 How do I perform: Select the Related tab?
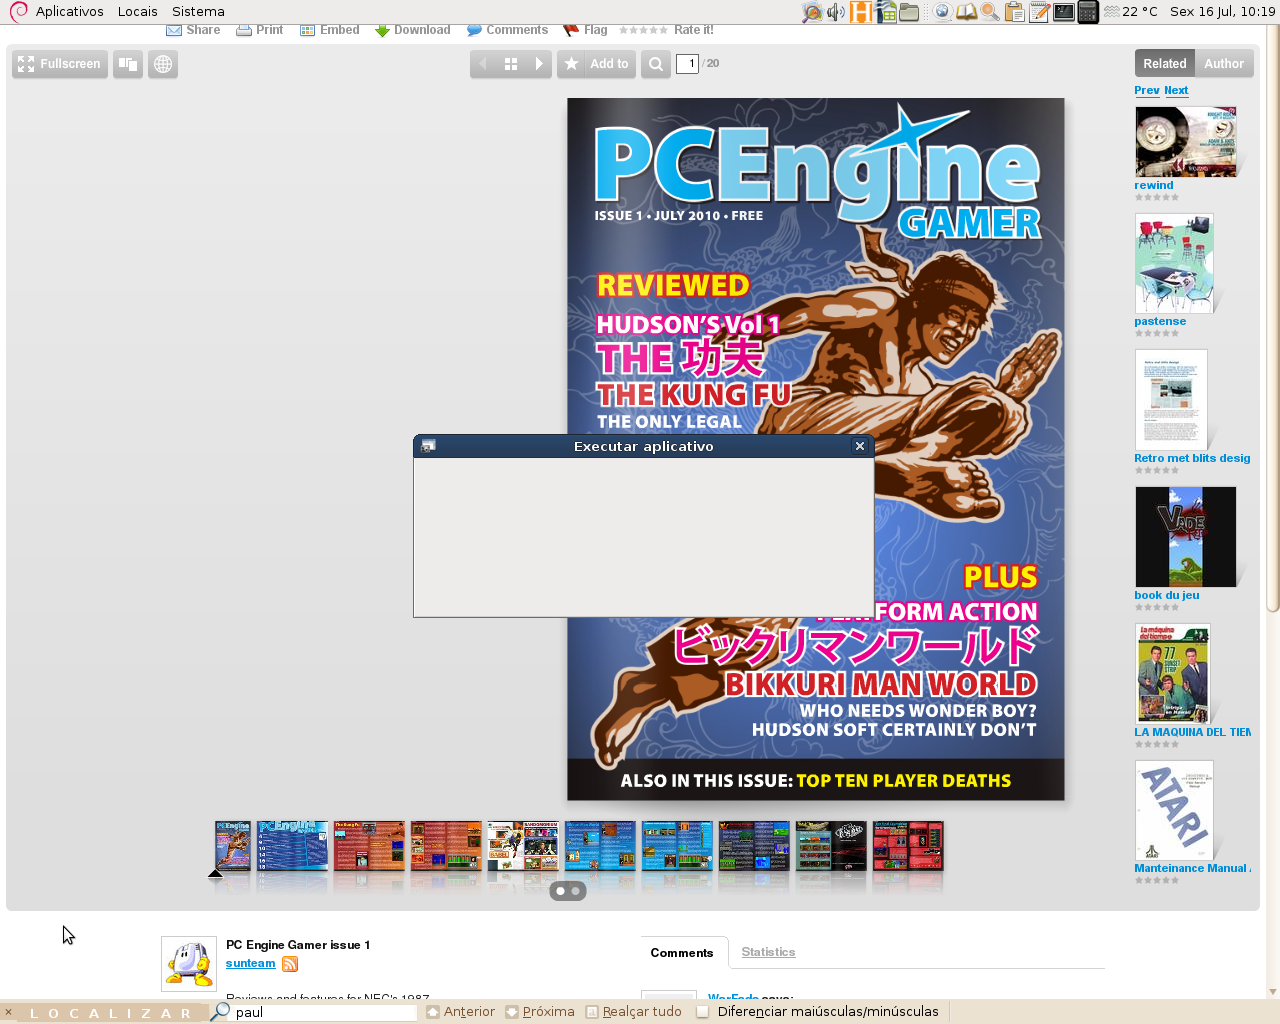[x=1165, y=64]
